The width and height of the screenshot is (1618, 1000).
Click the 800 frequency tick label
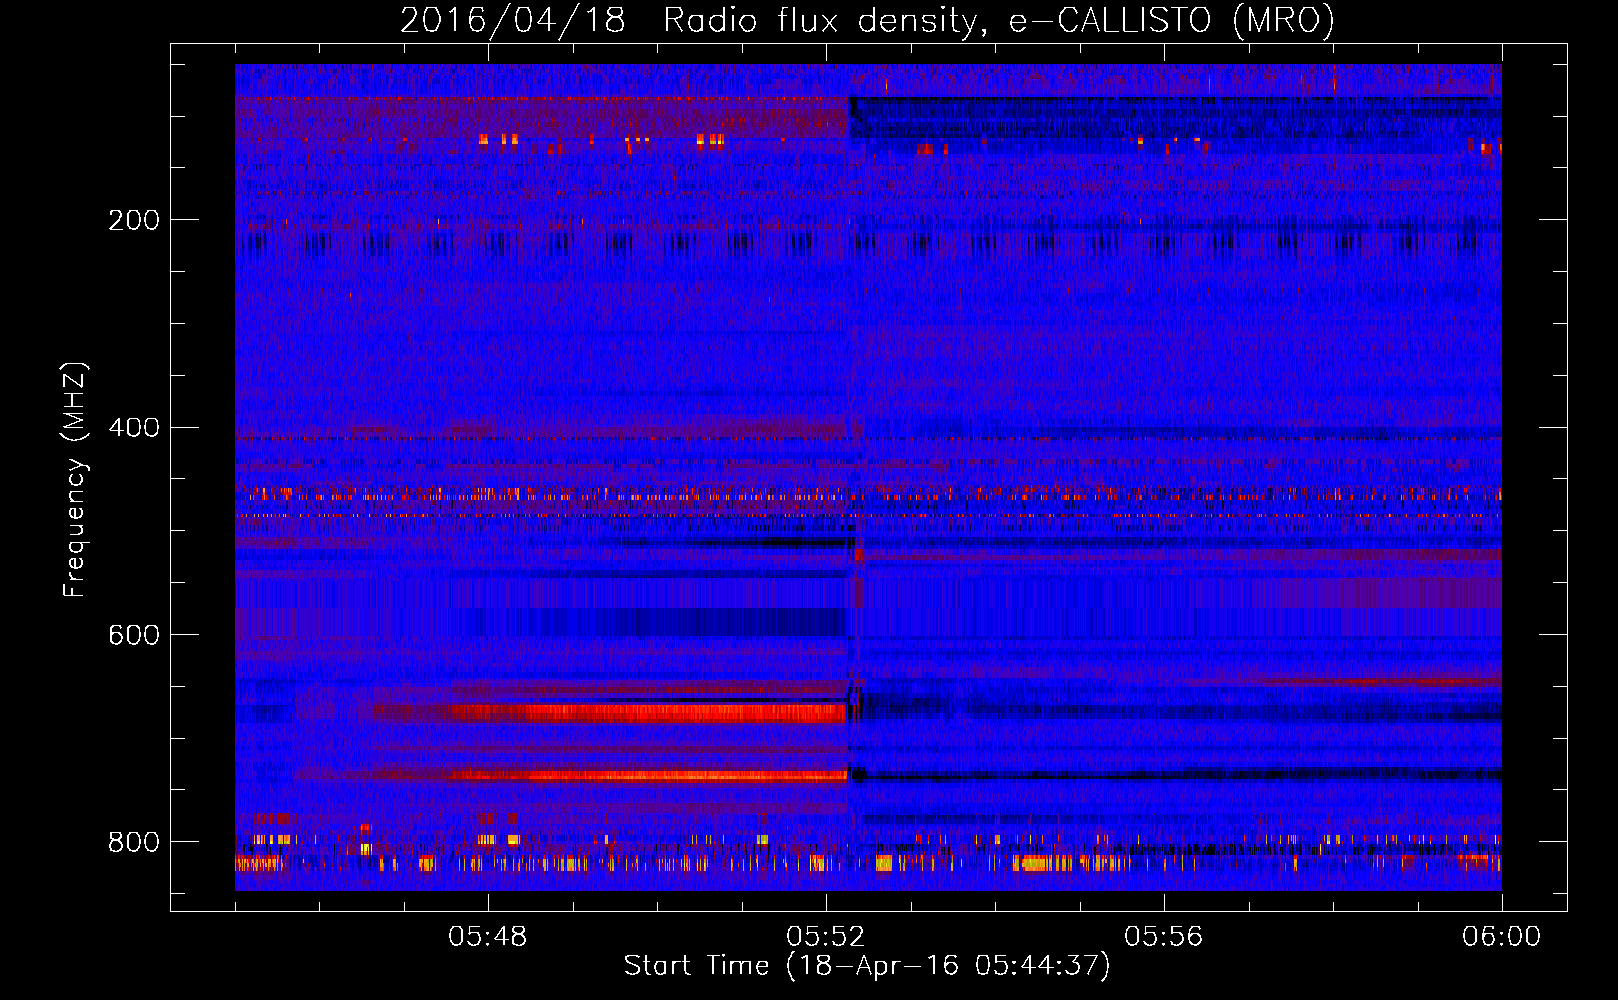[134, 842]
